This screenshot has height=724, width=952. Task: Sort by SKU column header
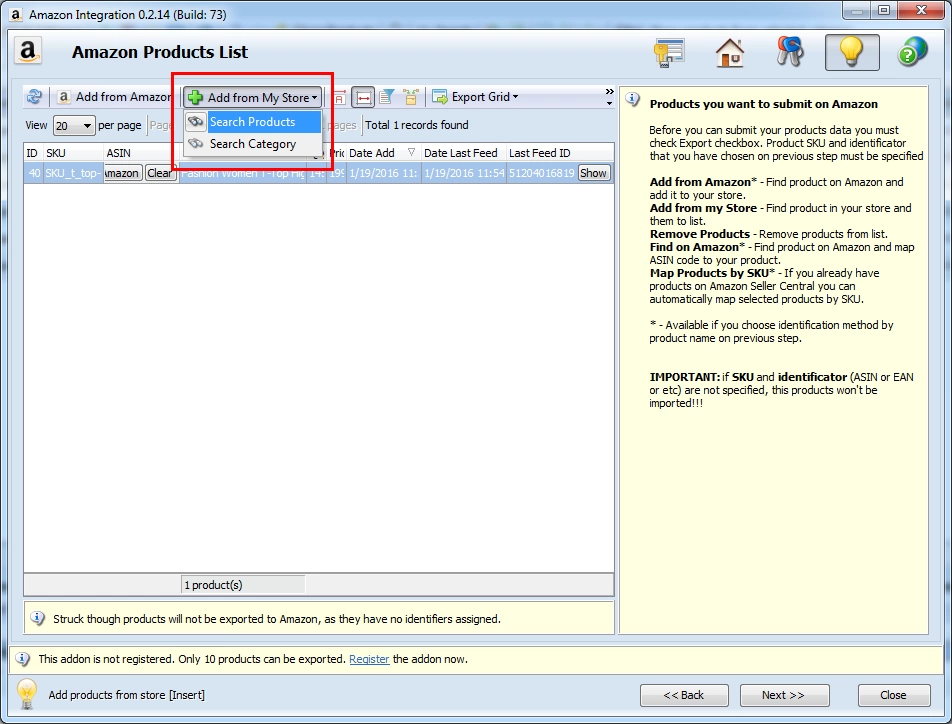[73, 153]
